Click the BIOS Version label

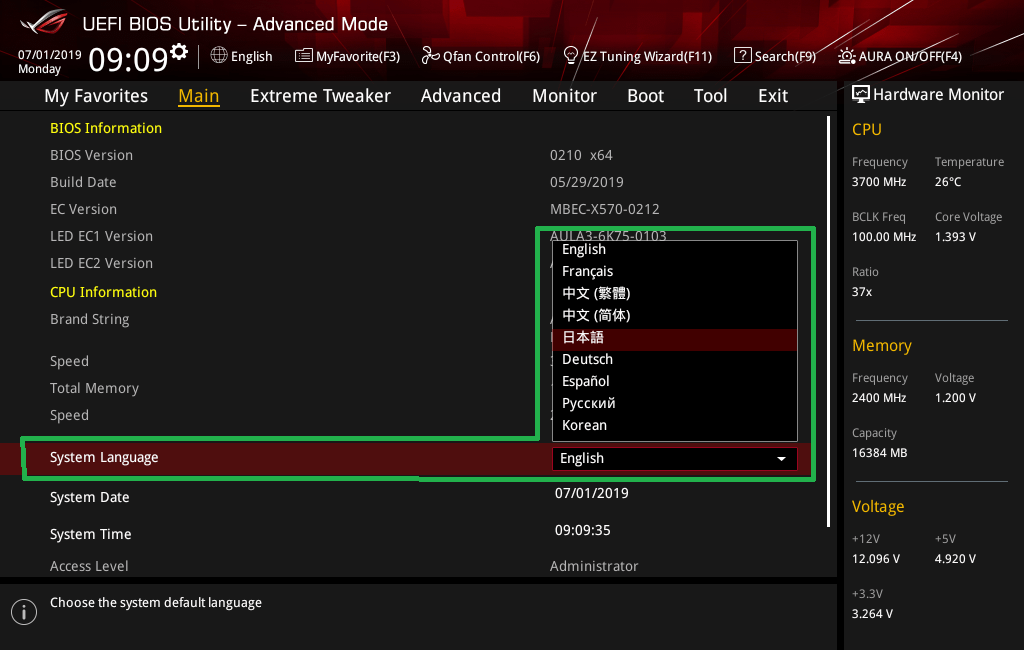coord(91,155)
